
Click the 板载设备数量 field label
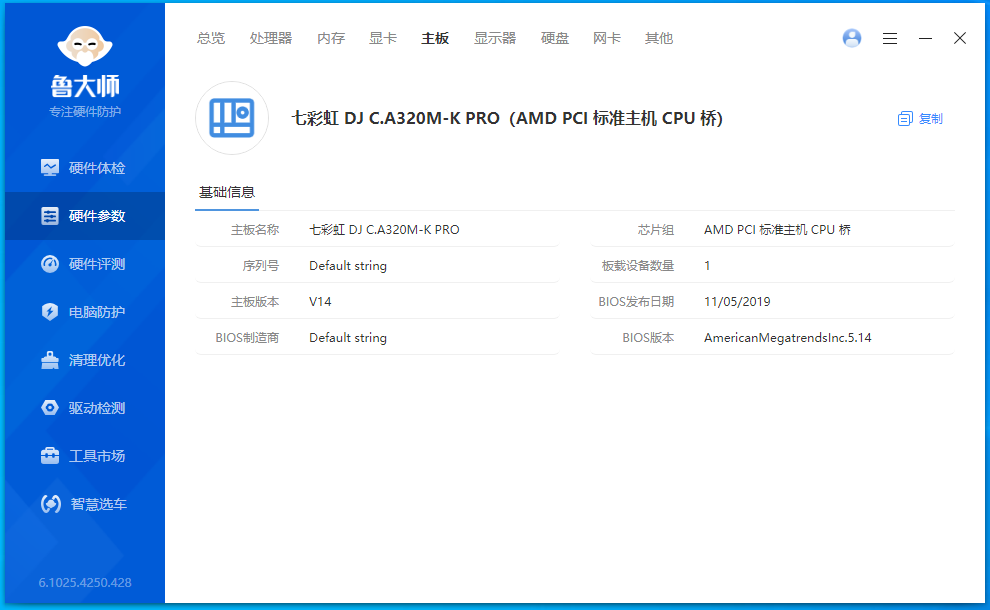[638, 266]
